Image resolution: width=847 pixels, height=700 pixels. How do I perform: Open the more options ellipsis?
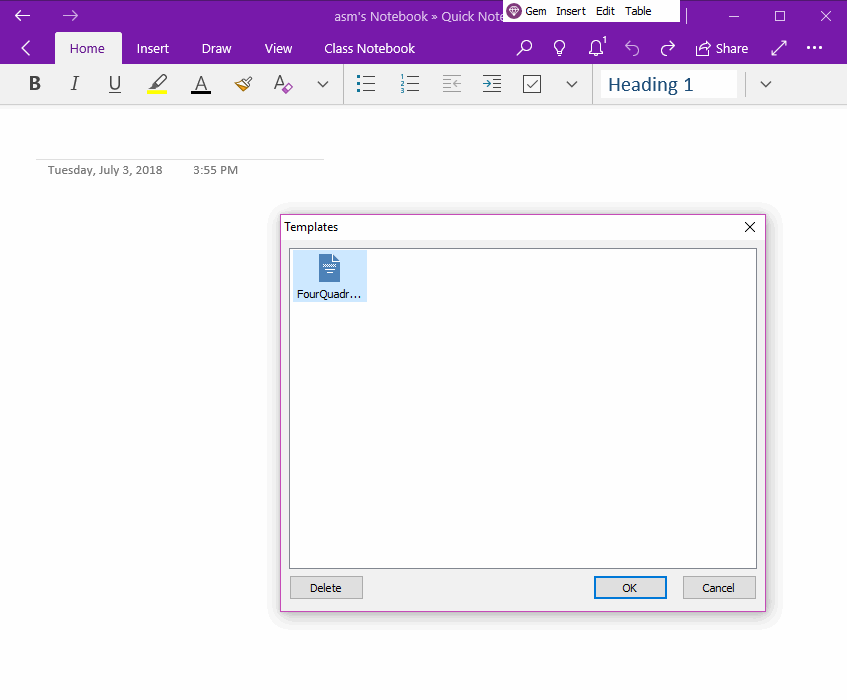[x=814, y=48]
